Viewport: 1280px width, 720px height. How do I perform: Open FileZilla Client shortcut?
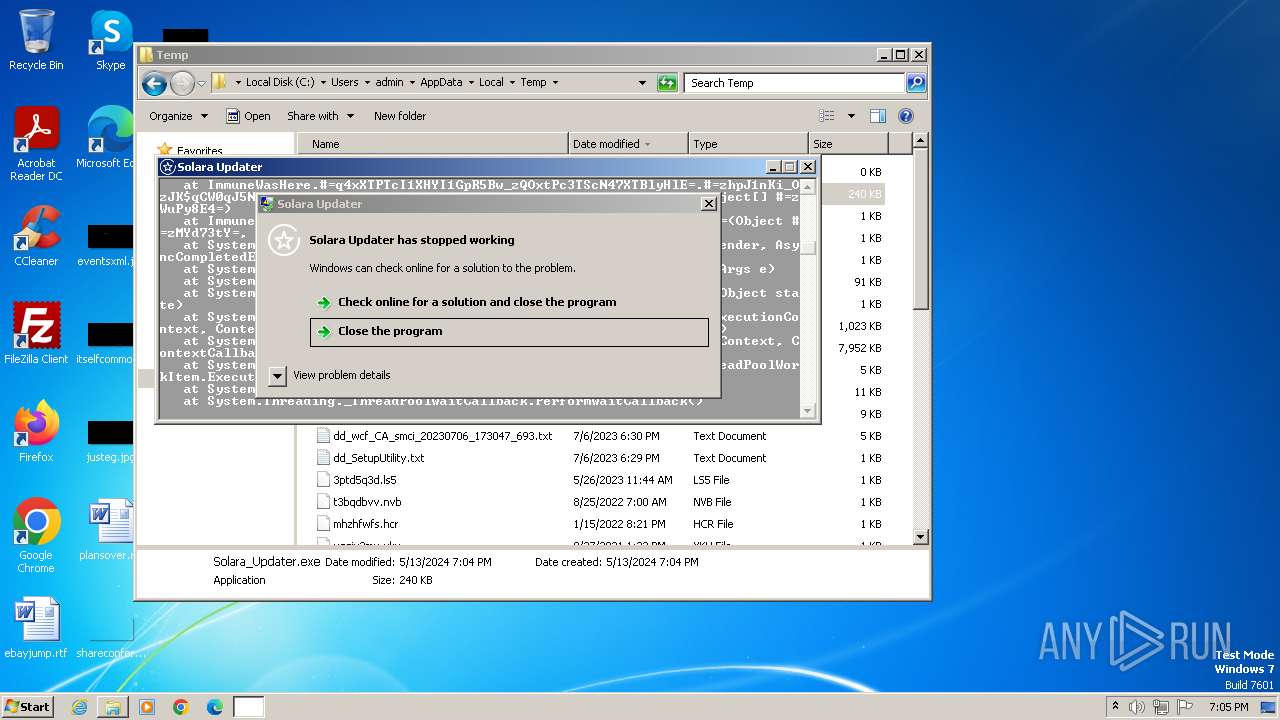36,334
